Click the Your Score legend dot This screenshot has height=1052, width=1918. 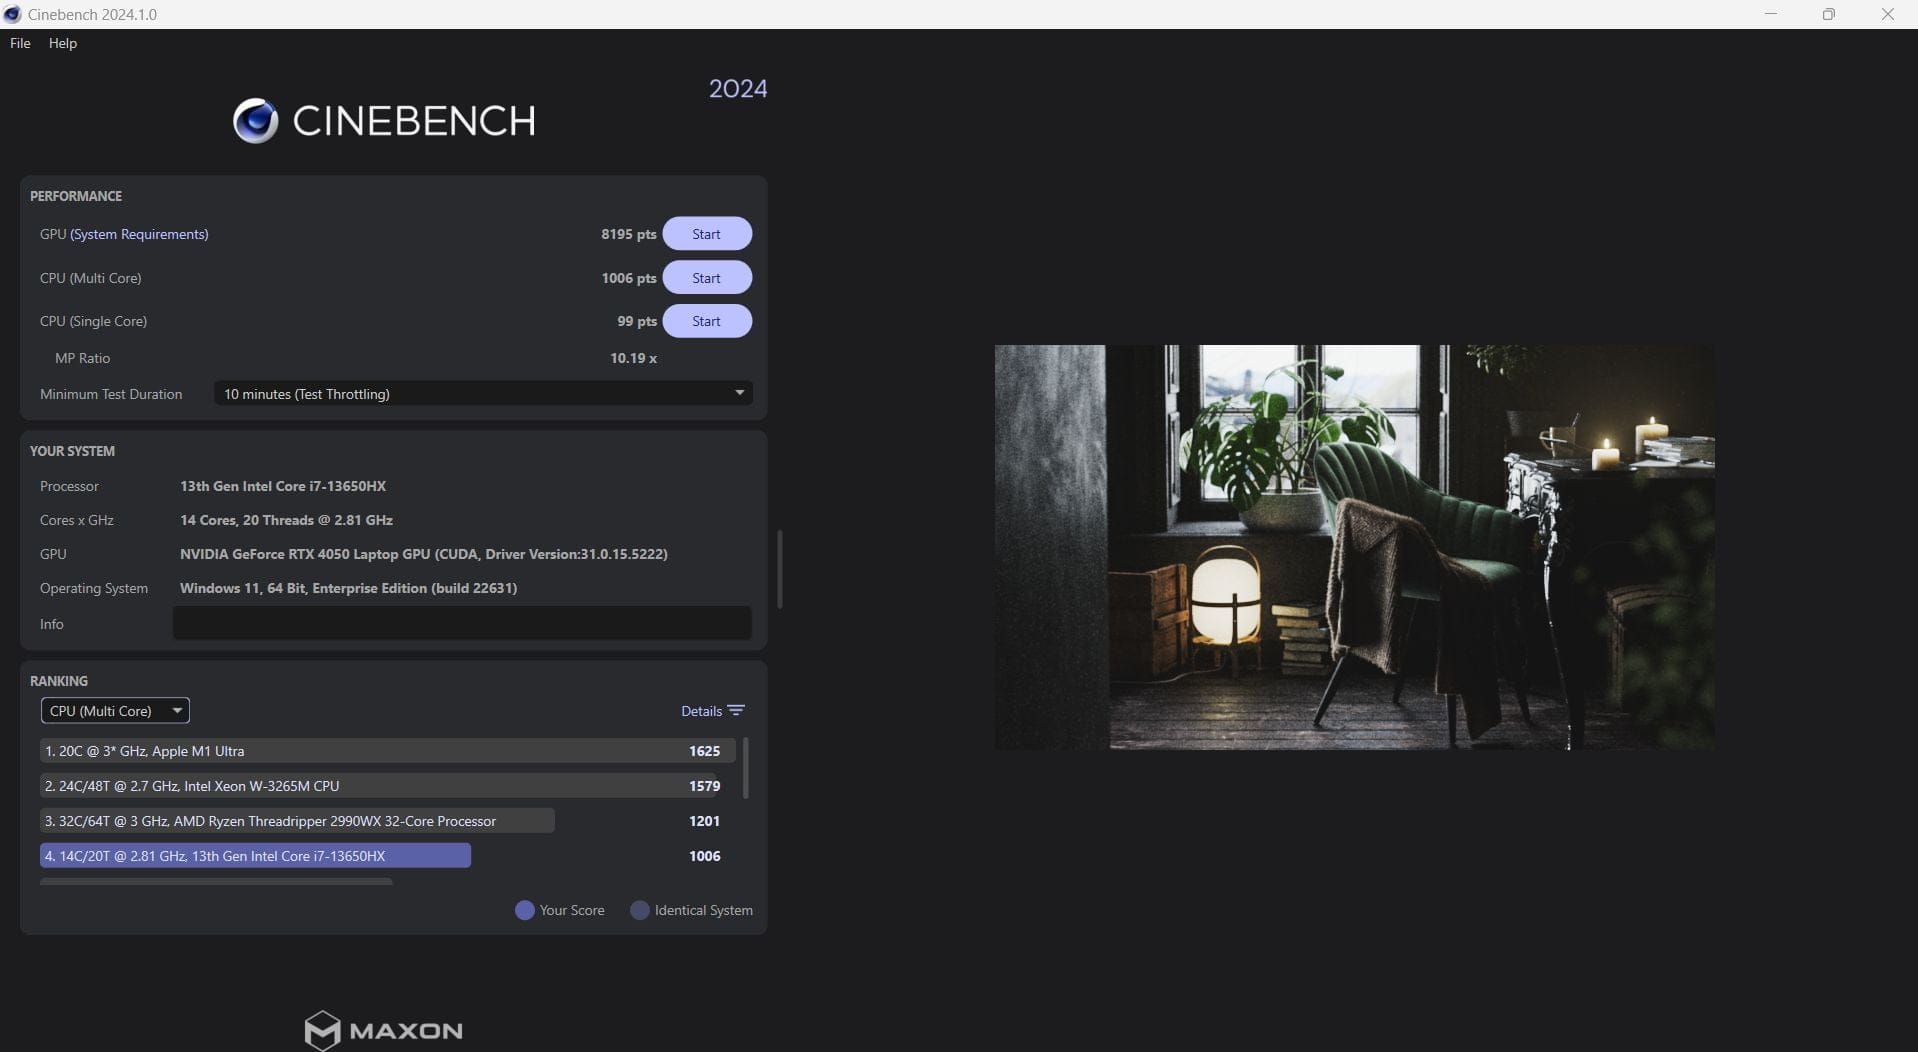524,910
